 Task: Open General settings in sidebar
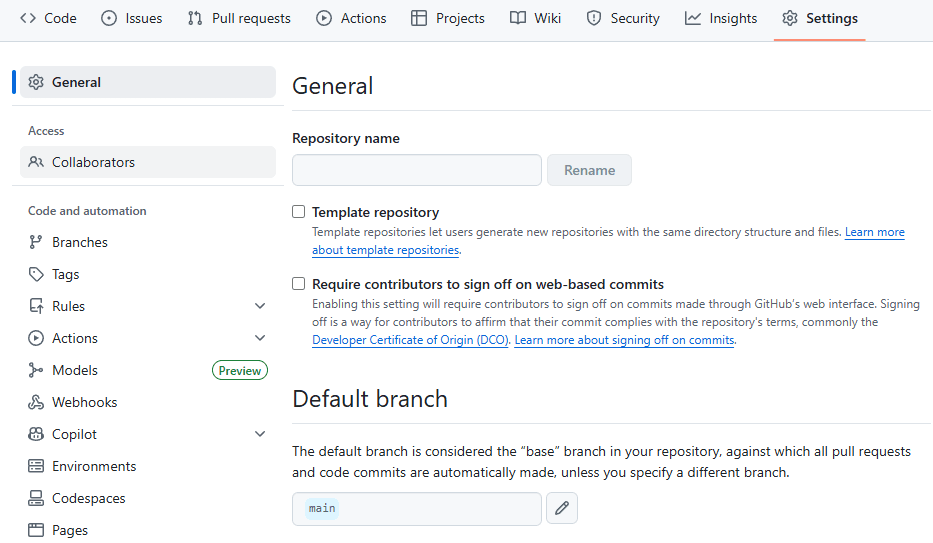pyautogui.click(x=148, y=82)
